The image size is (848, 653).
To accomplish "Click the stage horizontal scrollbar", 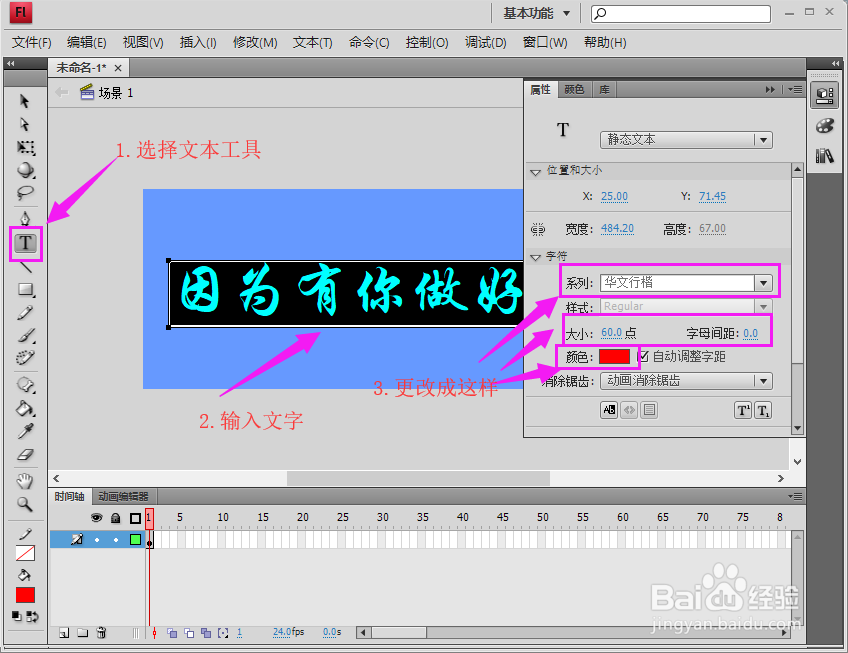I will 418,478.
